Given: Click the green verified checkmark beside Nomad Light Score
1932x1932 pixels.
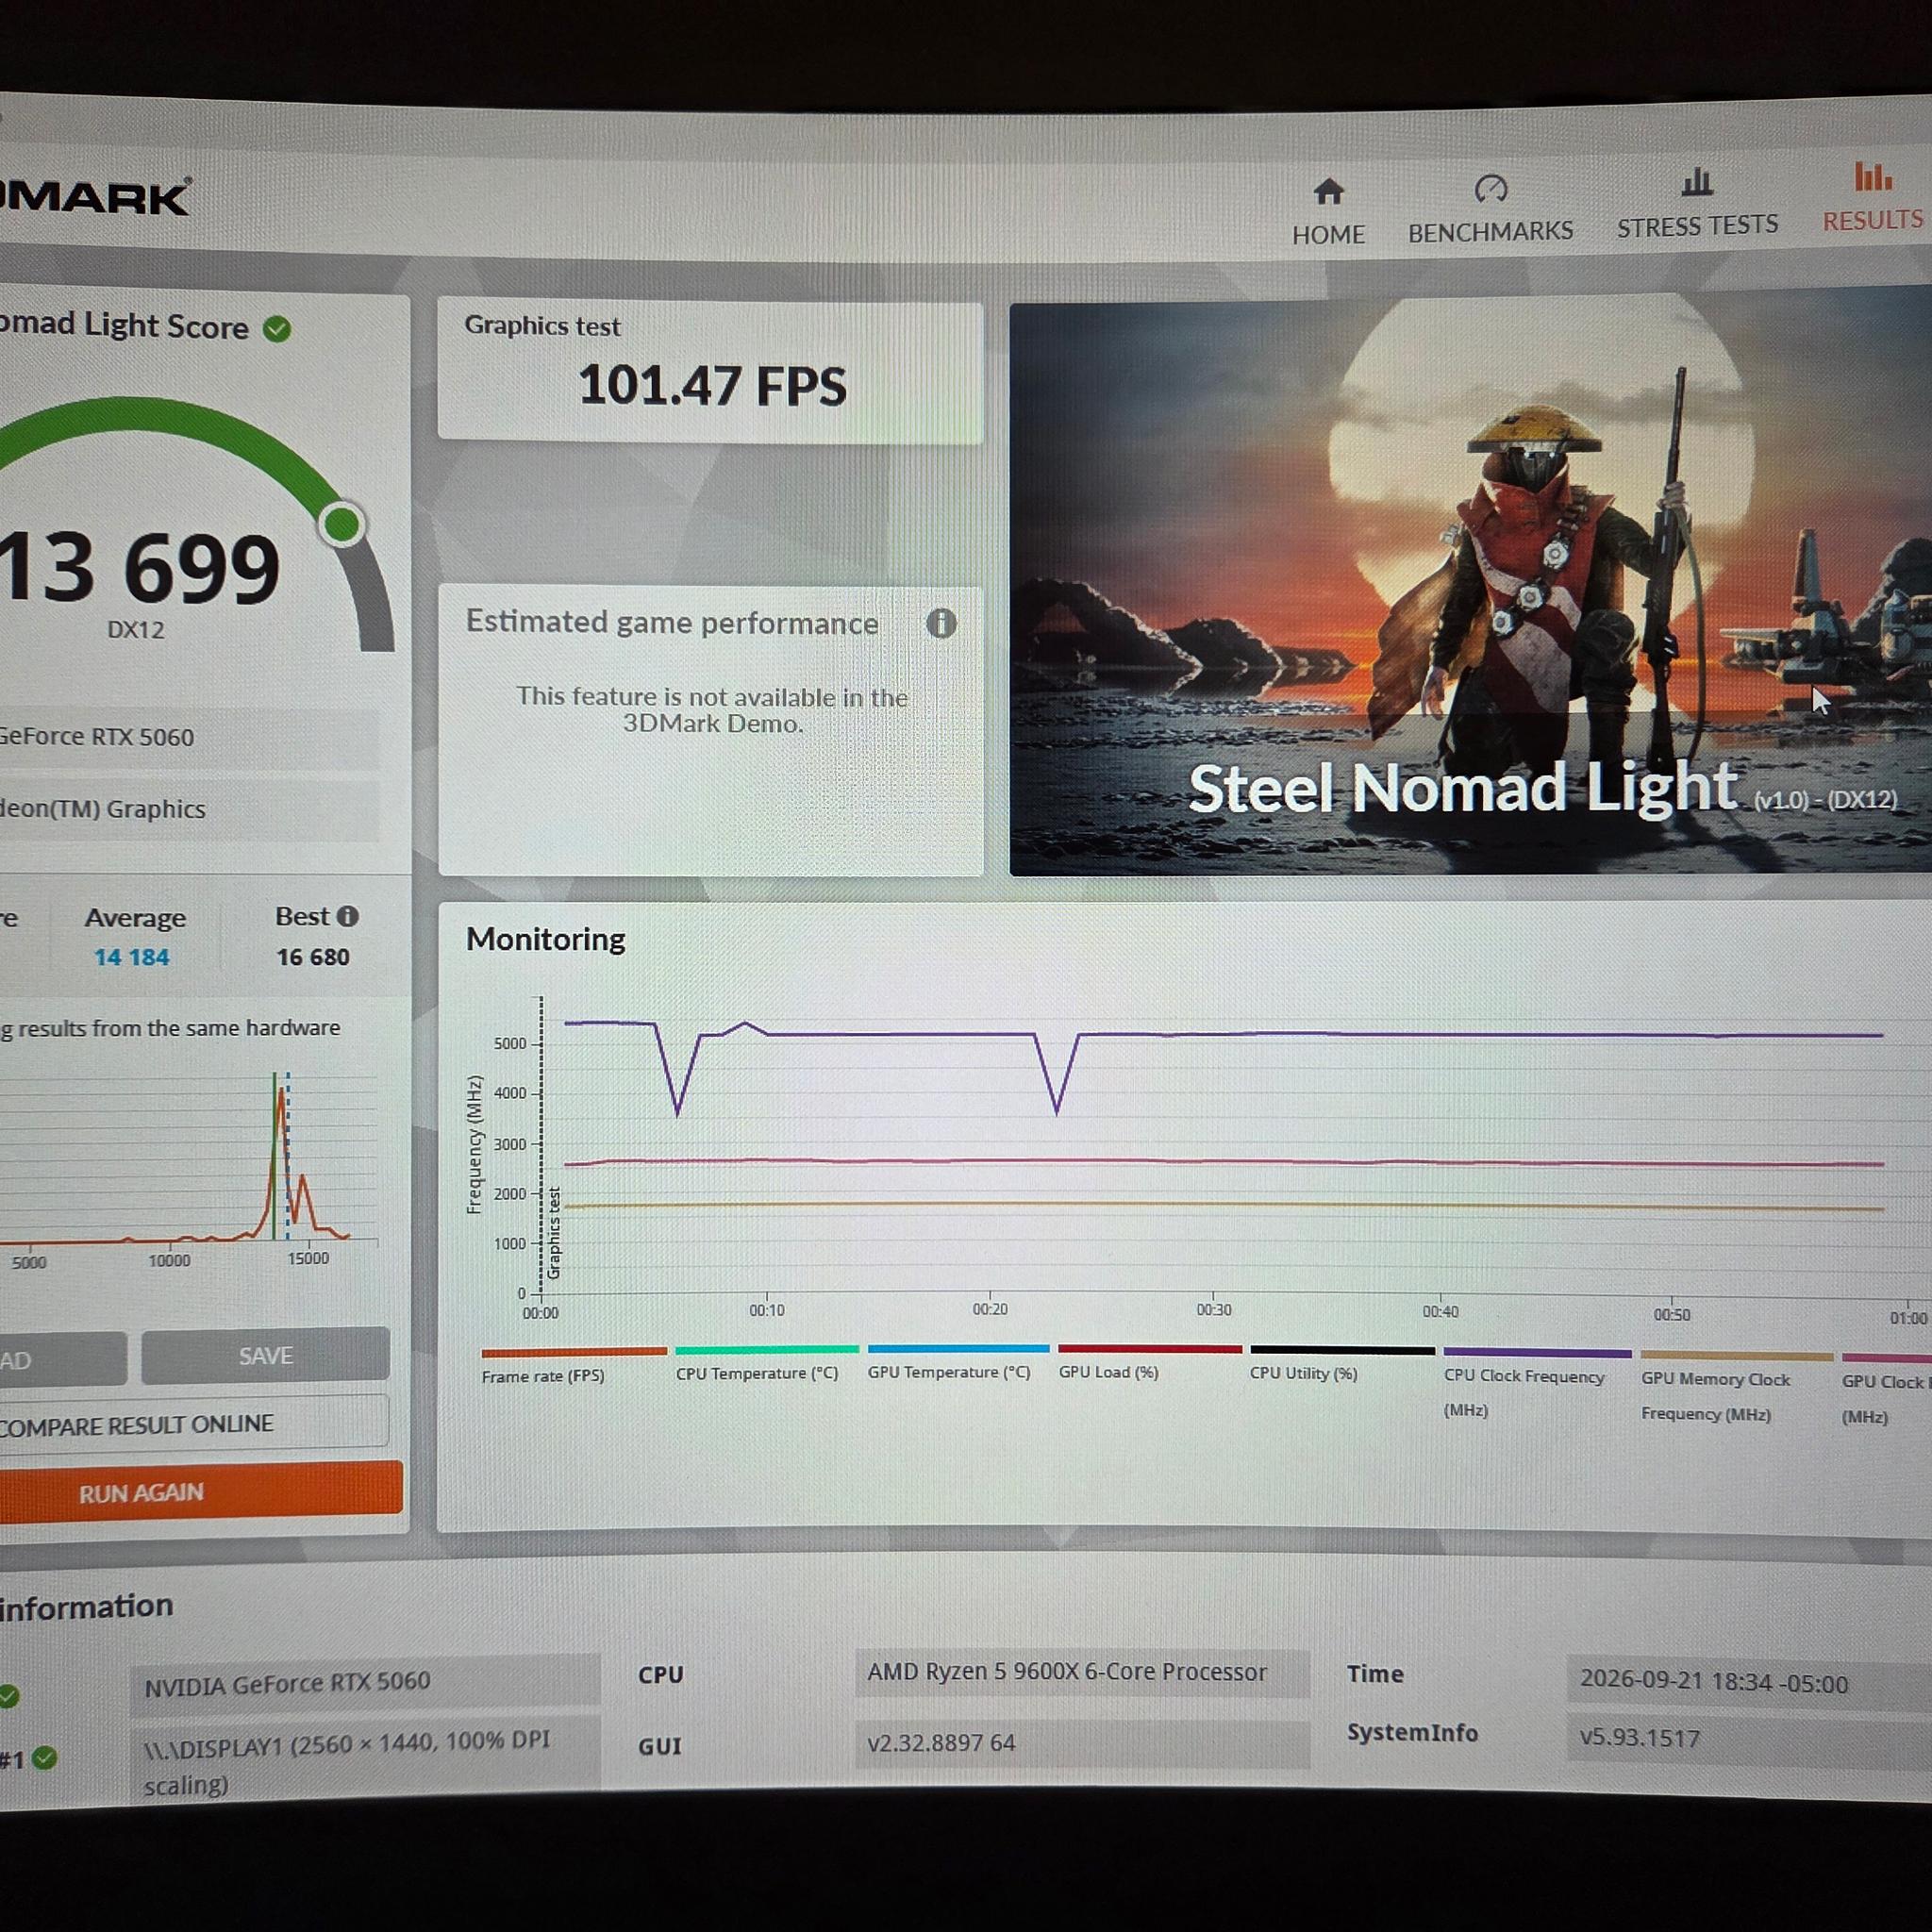Looking at the screenshot, I should click(x=277, y=328).
